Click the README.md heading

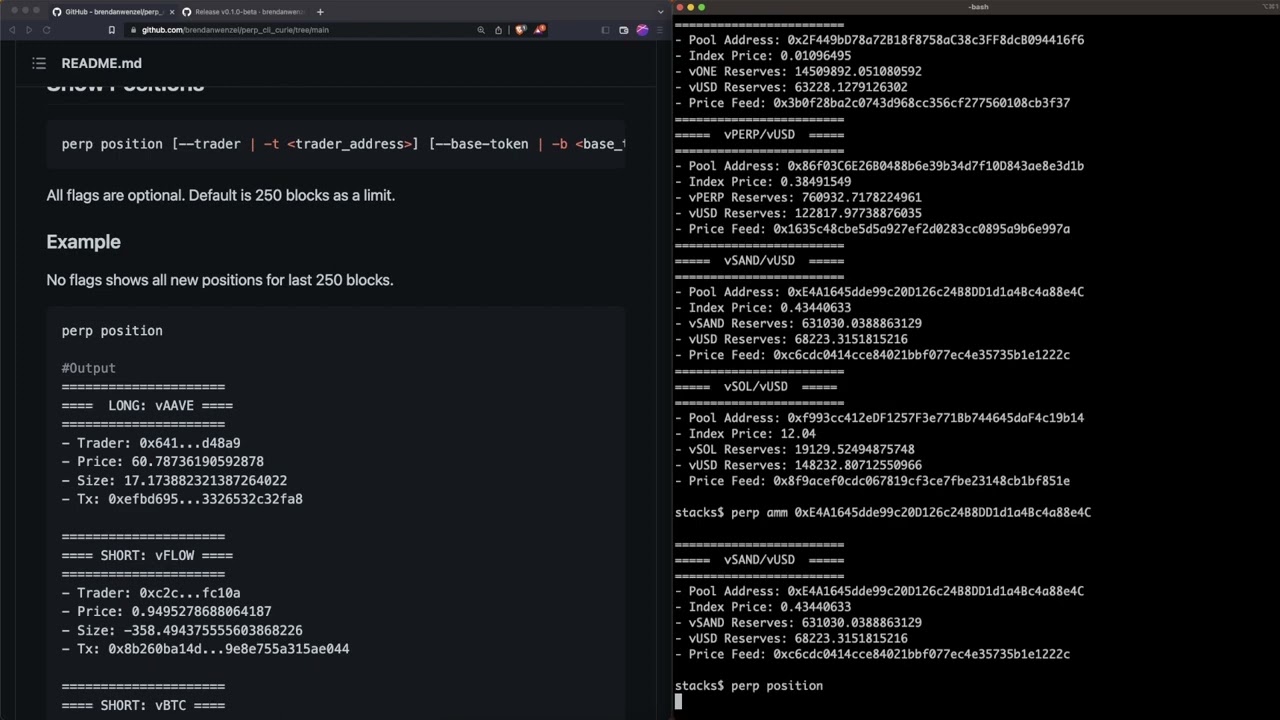pyautogui.click(x=101, y=63)
